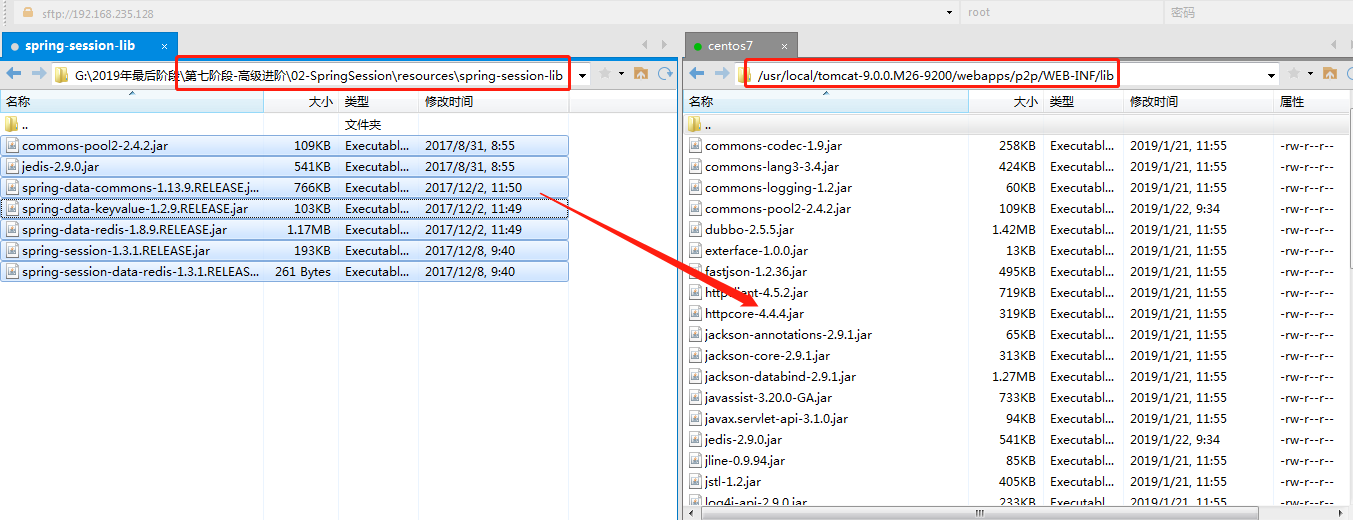Click the forward arrow in the remote pane
The width and height of the screenshot is (1353, 520).
[719, 74]
